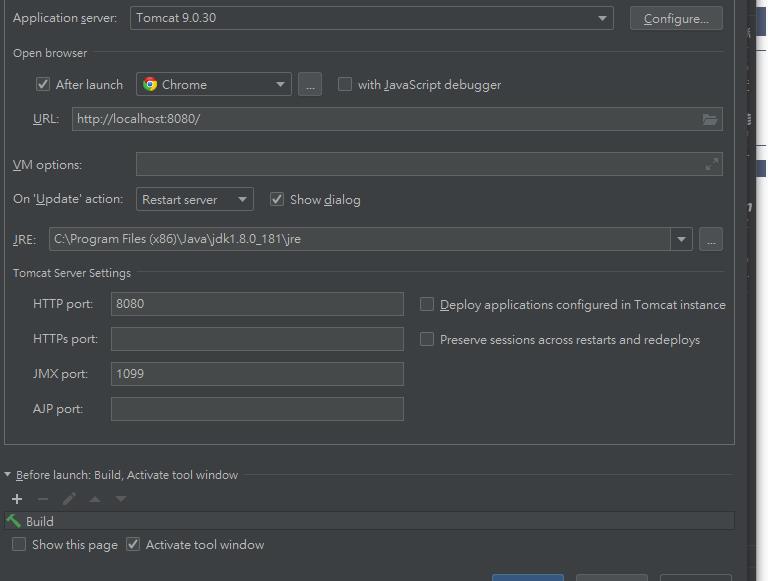Open the On 'Update' action dropdown

195,199
